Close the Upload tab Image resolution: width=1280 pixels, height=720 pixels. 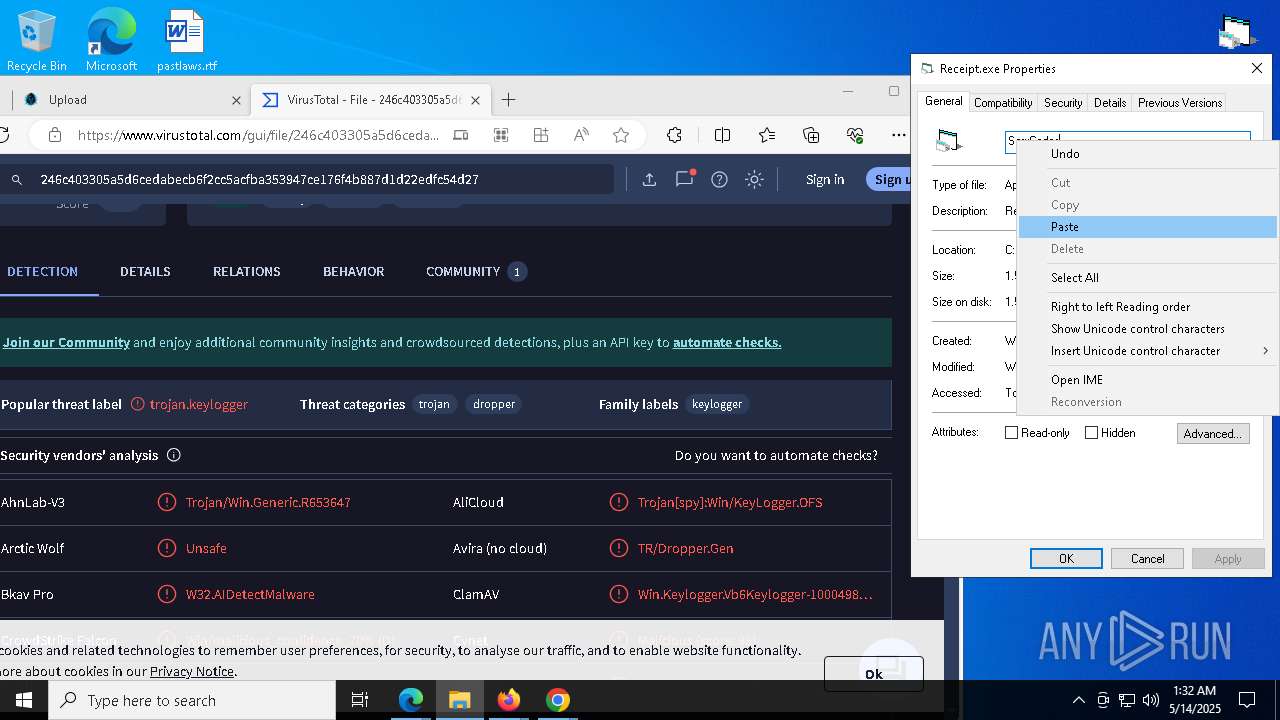236,100
